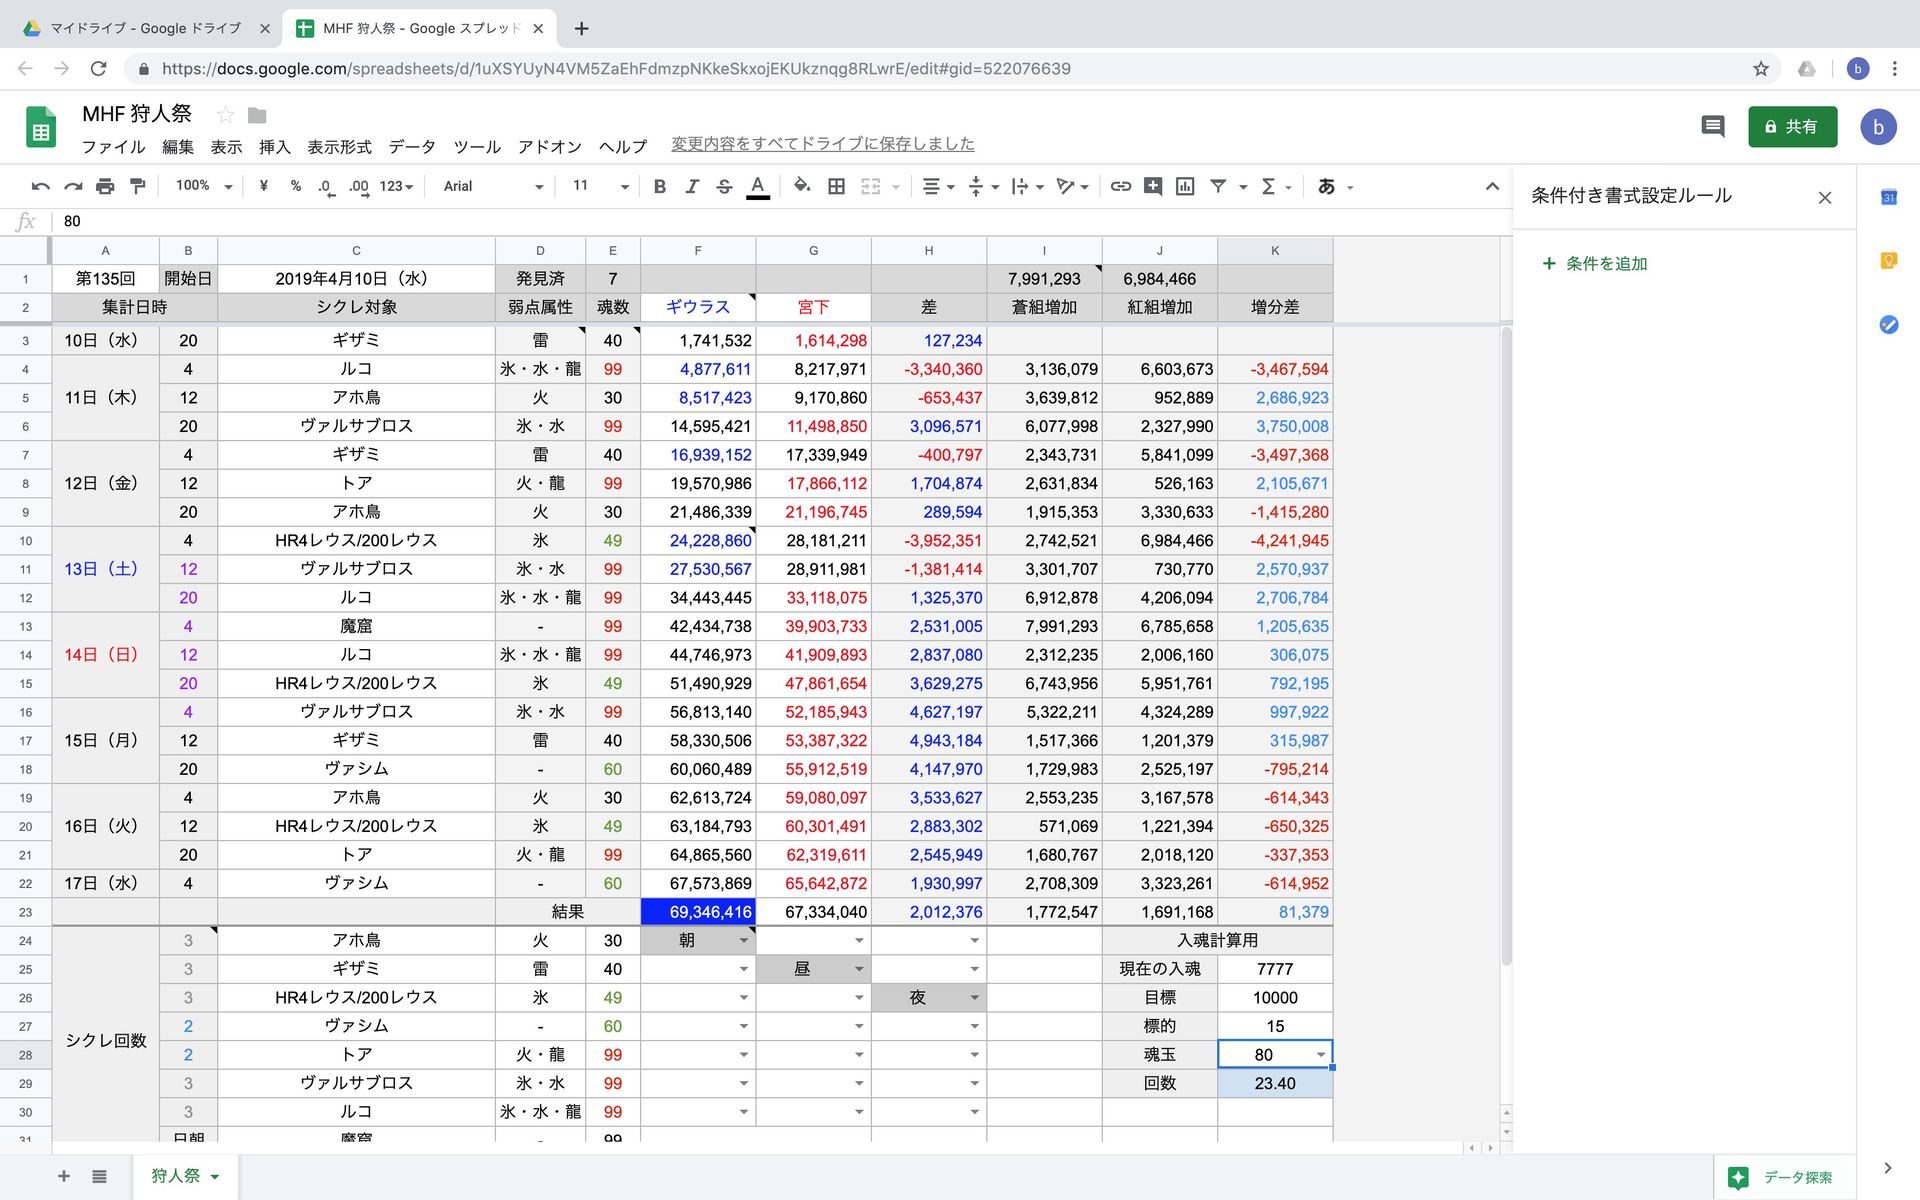Viewport: 1920px width, 1200px height.
Task: Star the MHF 狩人祭 document
Action: pos(226,115)
